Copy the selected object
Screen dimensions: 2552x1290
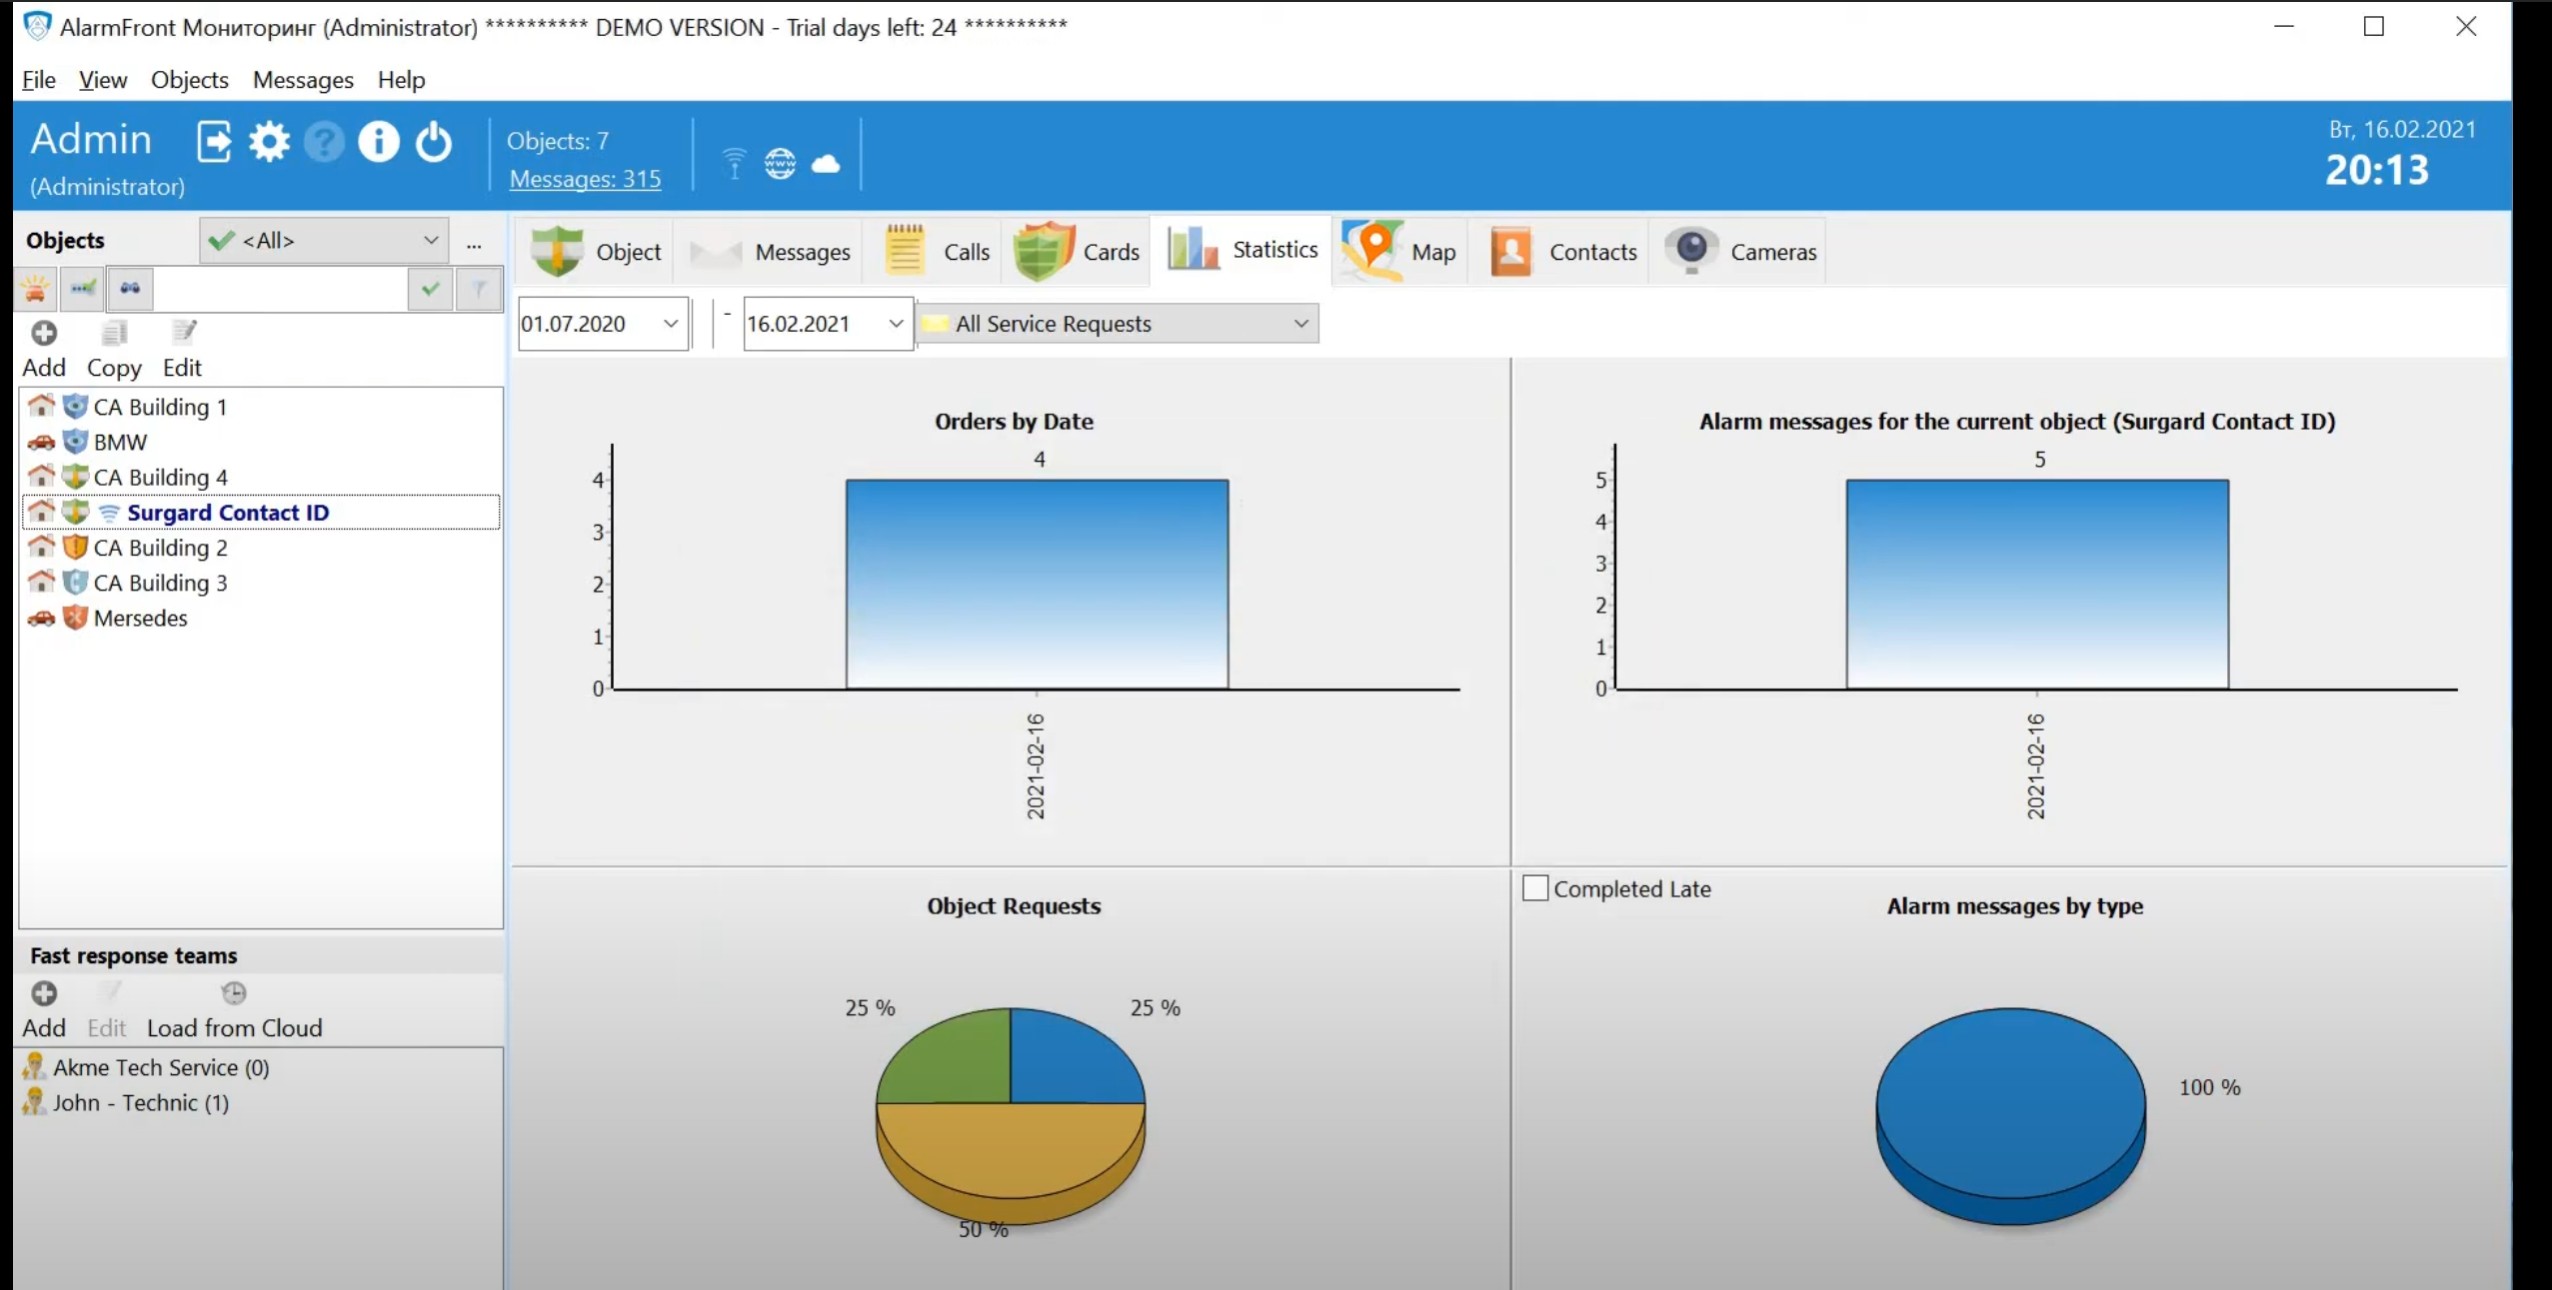click(x=114, y=349)
